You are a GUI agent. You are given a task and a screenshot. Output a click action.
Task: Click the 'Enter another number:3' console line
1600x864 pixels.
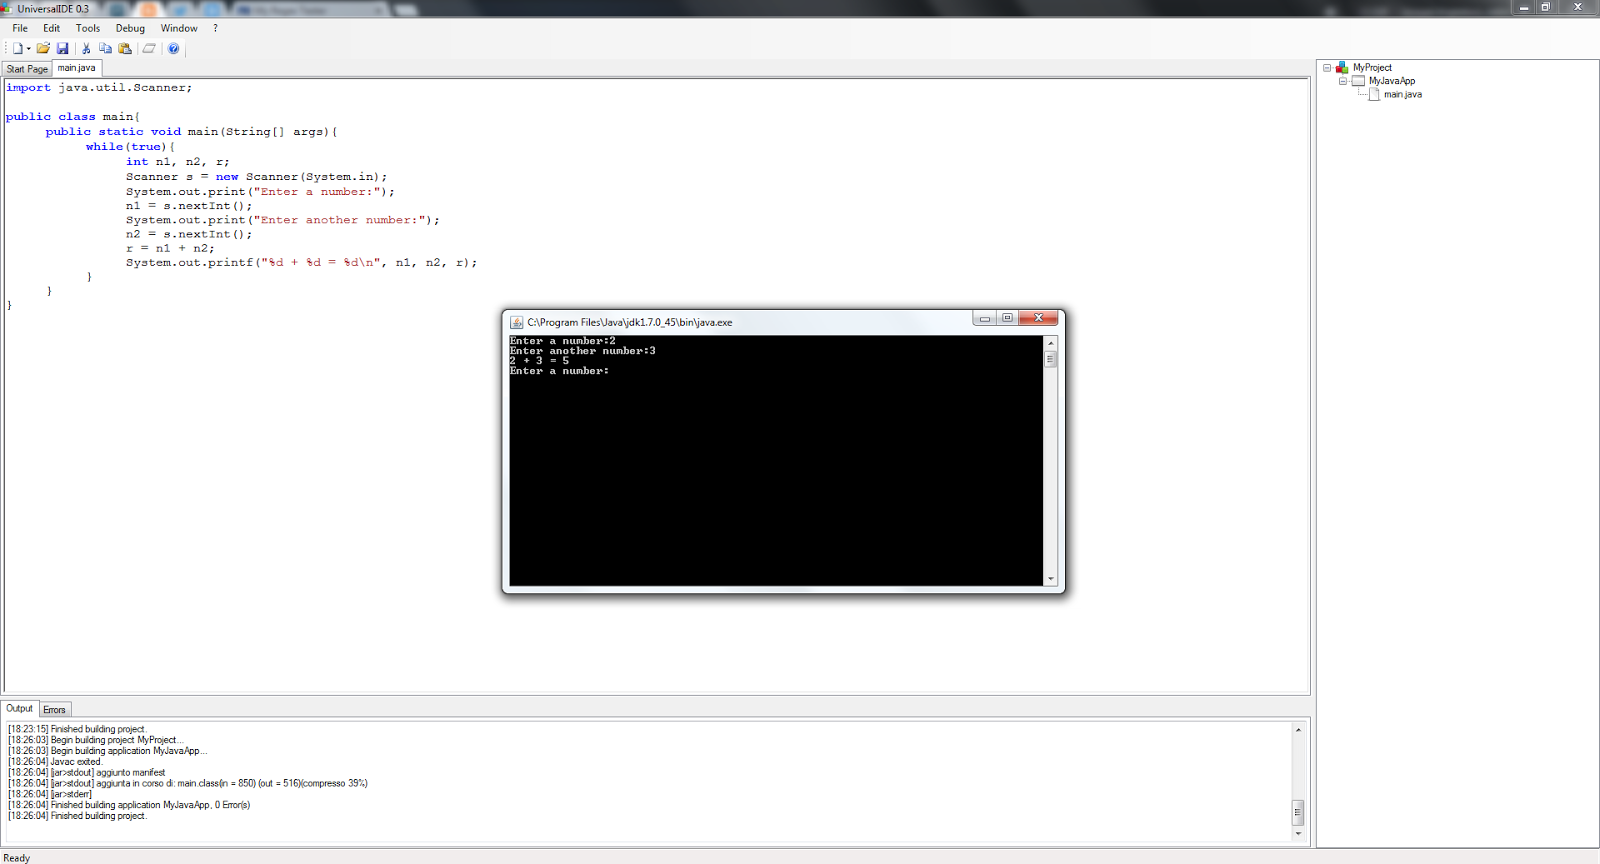tap(583, 351)
